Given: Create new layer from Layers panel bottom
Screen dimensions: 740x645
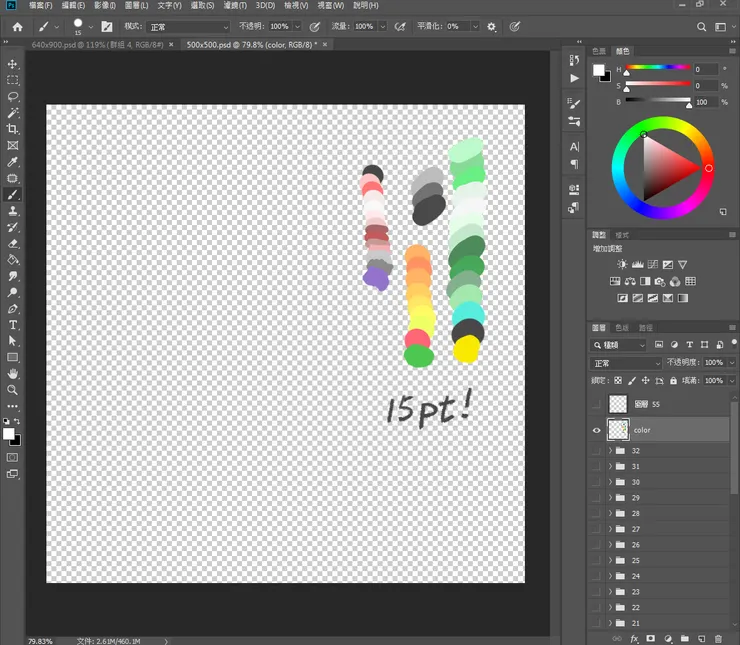Looking at the screenshot, I should pyautogui.click(x=701, y=637).
